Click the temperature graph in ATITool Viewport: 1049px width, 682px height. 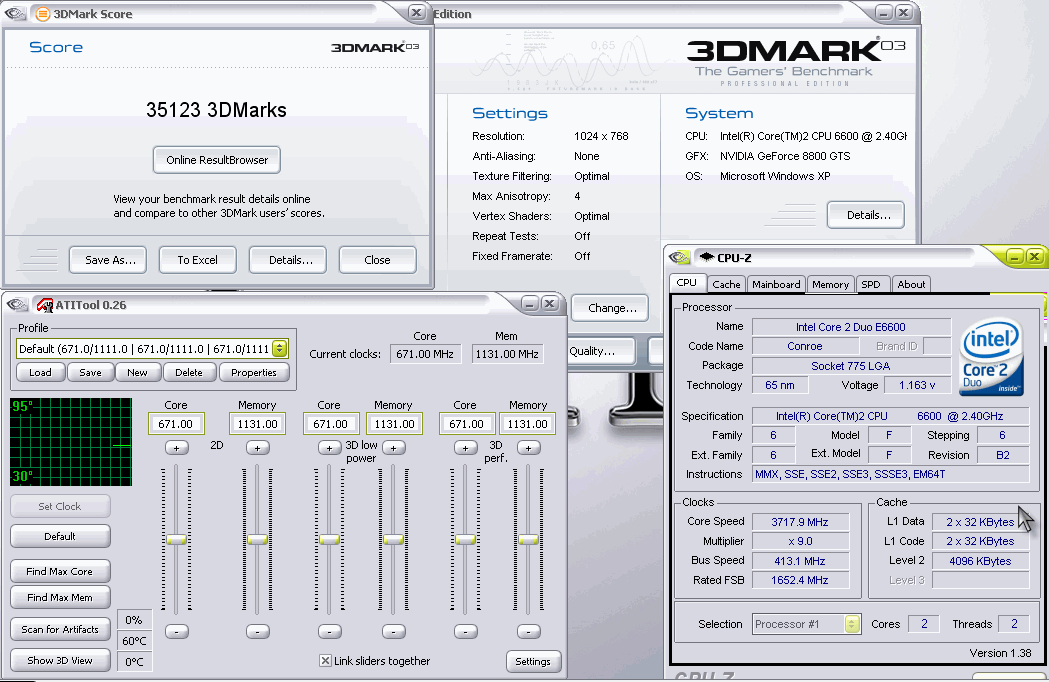[71, 442]
